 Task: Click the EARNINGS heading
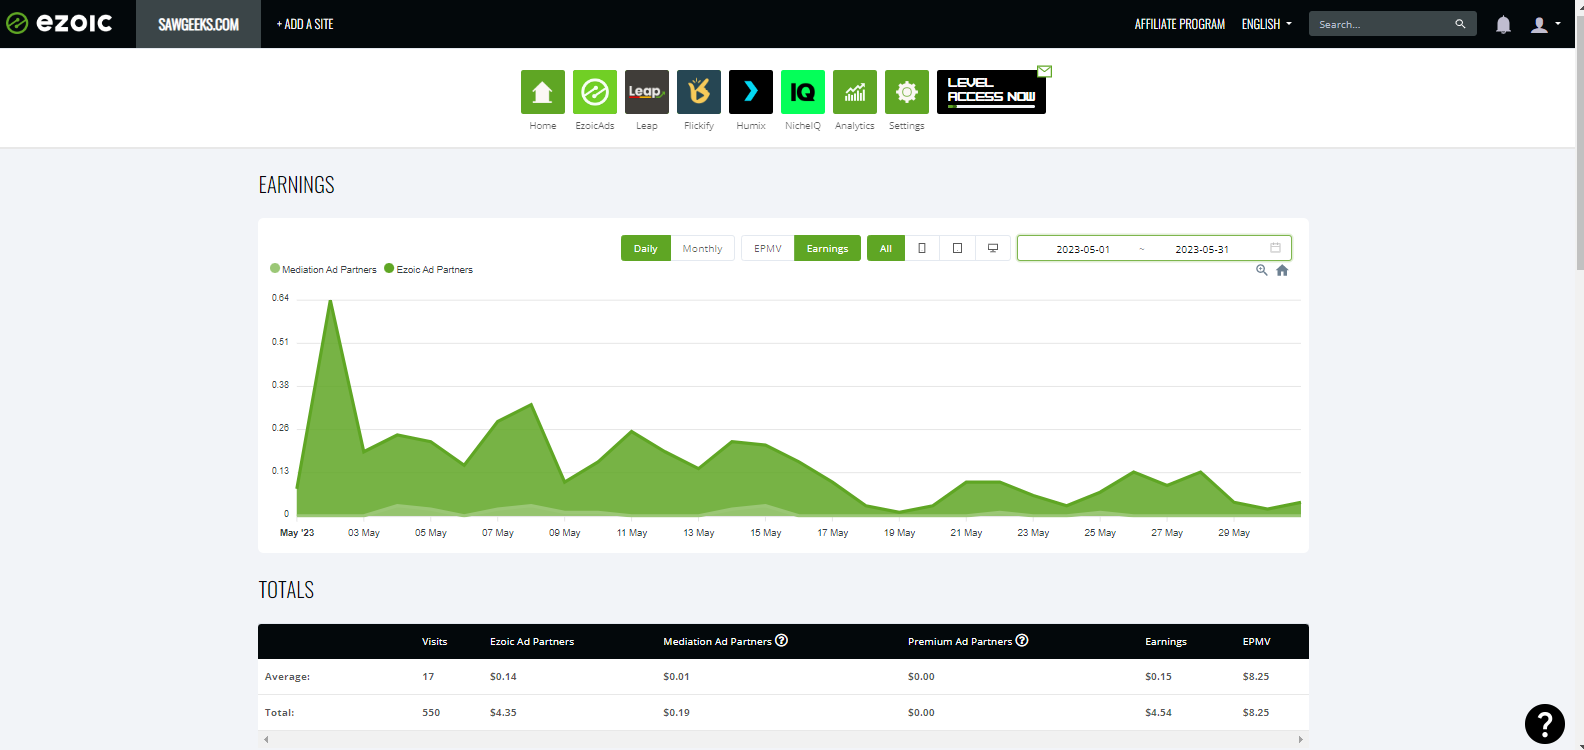(296, 185)
